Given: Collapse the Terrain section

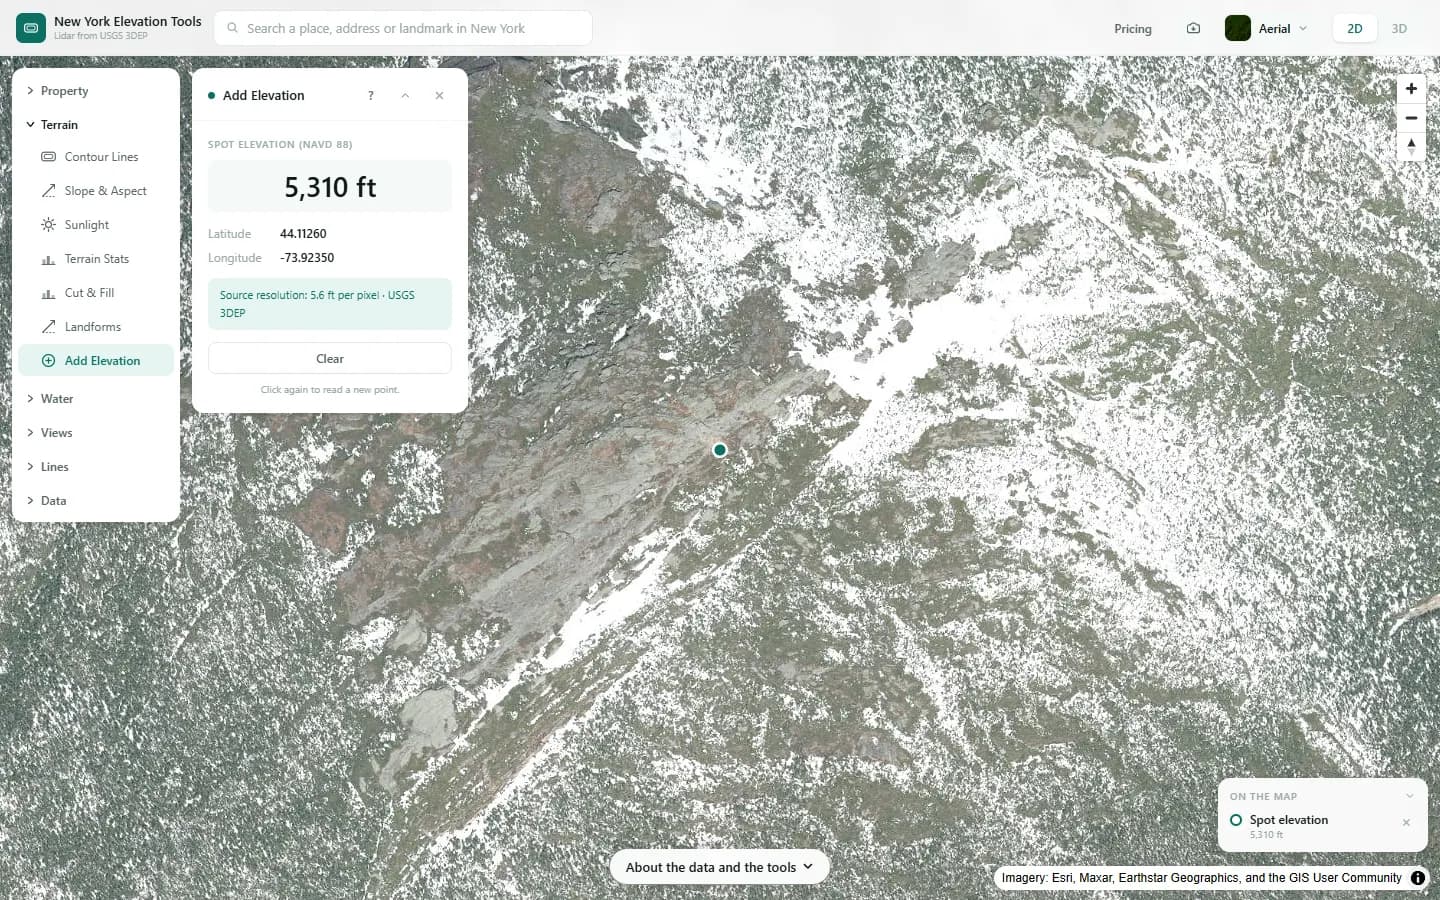Looking at the screenshot, I should [x=96, y=125].
